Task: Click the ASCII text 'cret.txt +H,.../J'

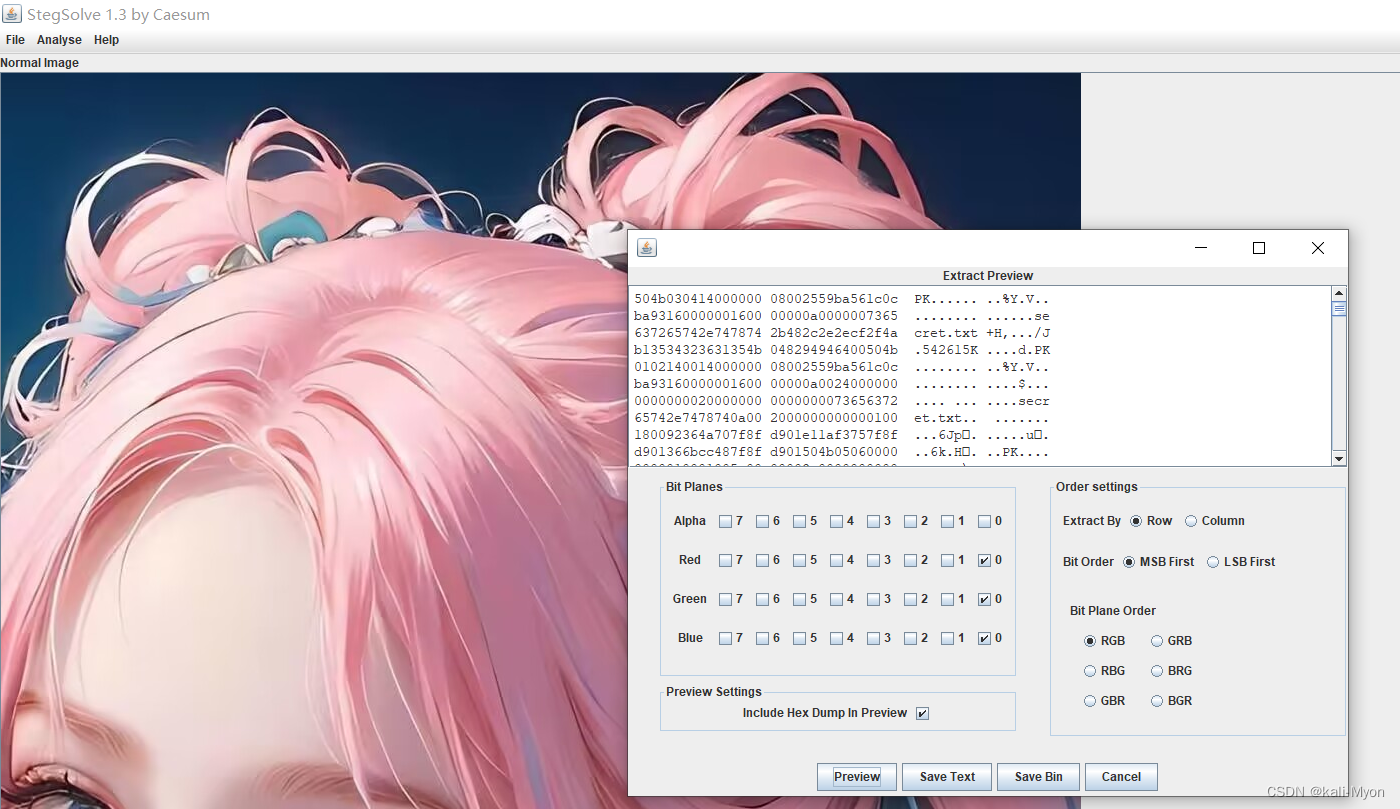Action: coord(982,333)
